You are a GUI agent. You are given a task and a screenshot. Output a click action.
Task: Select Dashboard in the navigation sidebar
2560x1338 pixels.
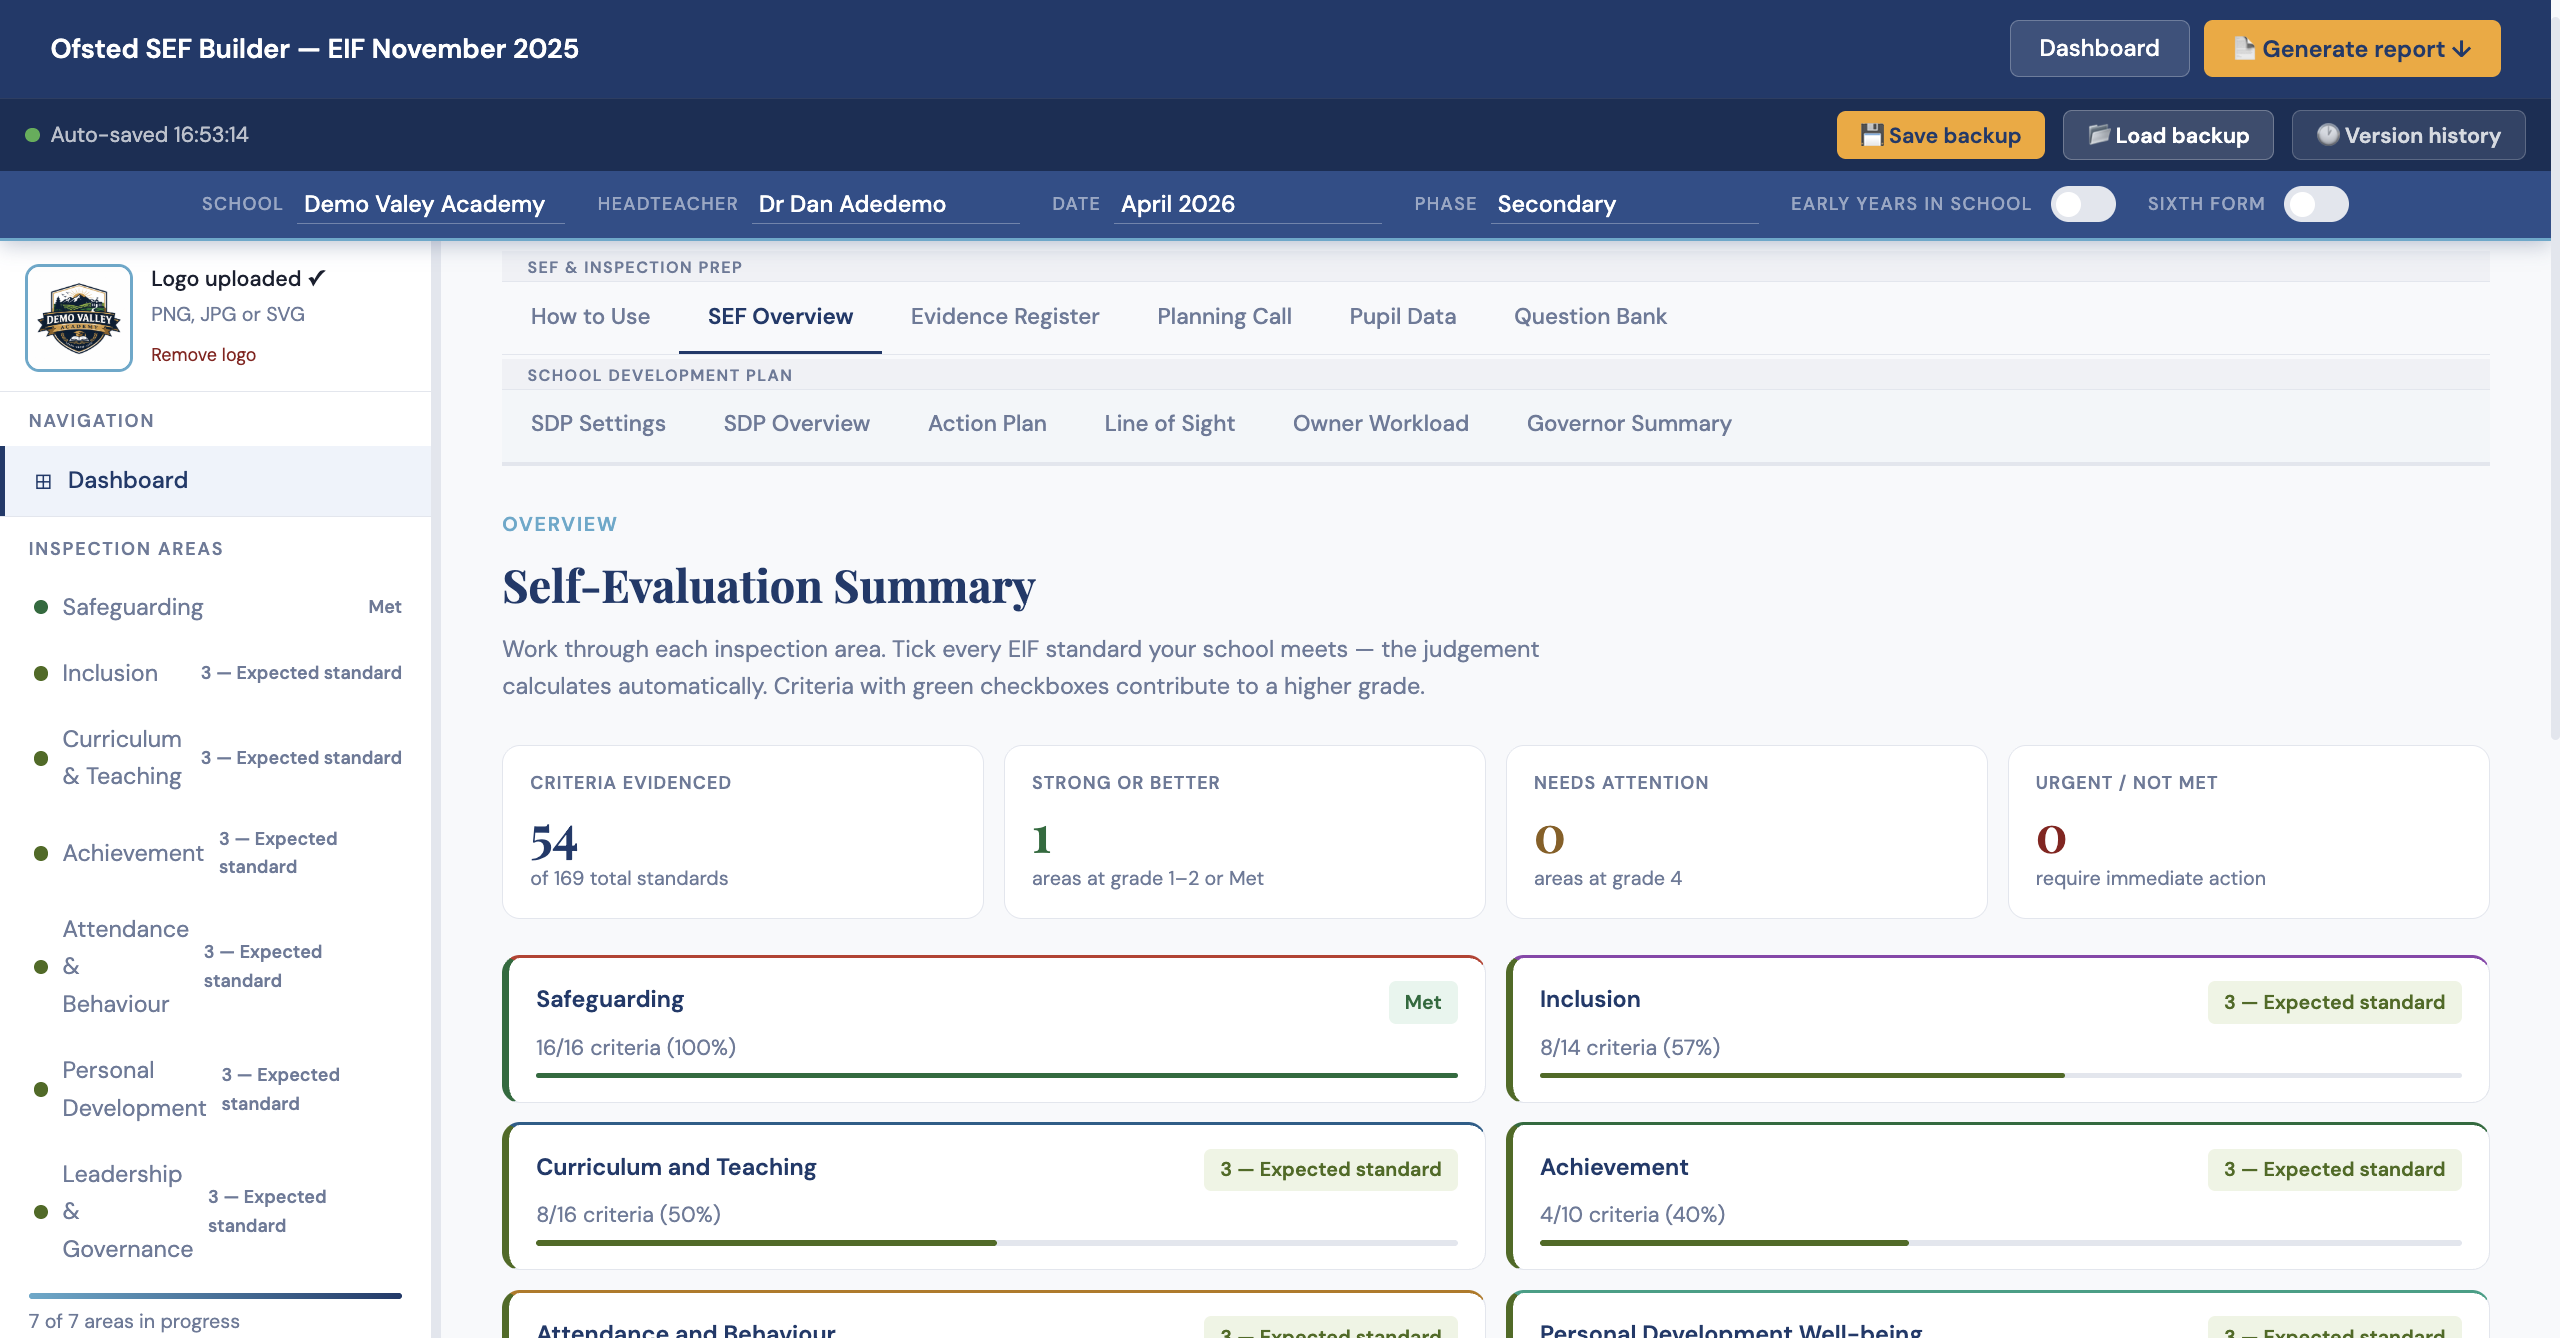coord(218,481)
